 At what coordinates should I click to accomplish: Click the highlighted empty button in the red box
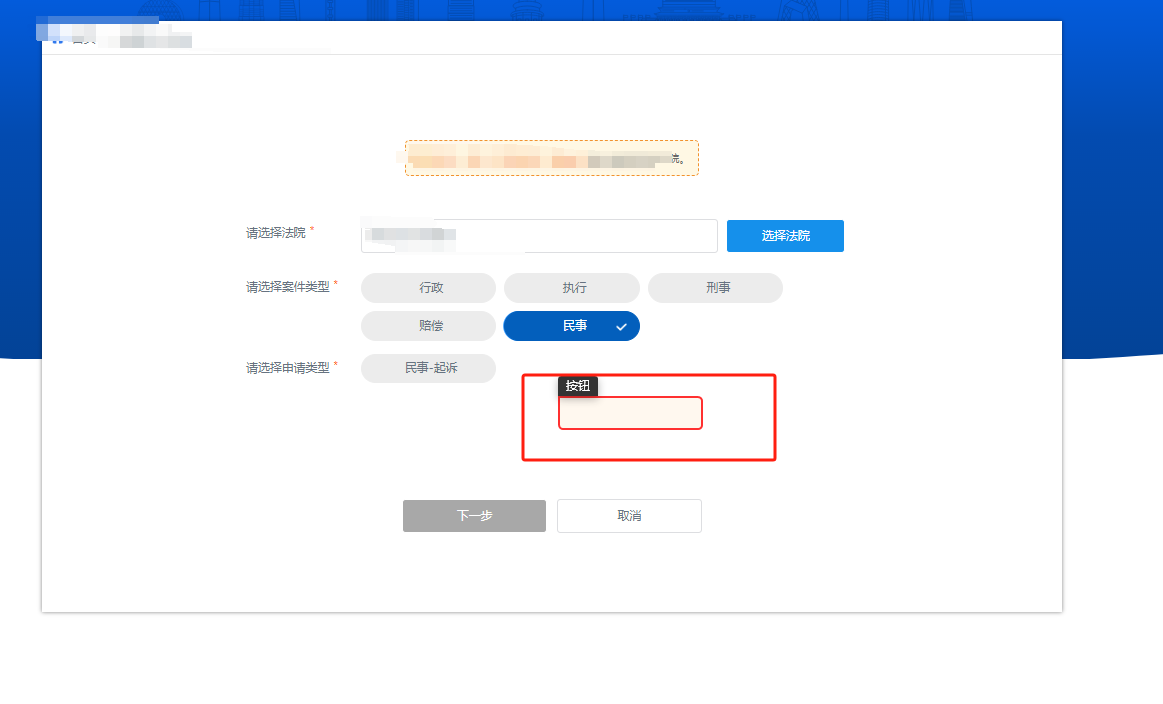click(630, 413)
